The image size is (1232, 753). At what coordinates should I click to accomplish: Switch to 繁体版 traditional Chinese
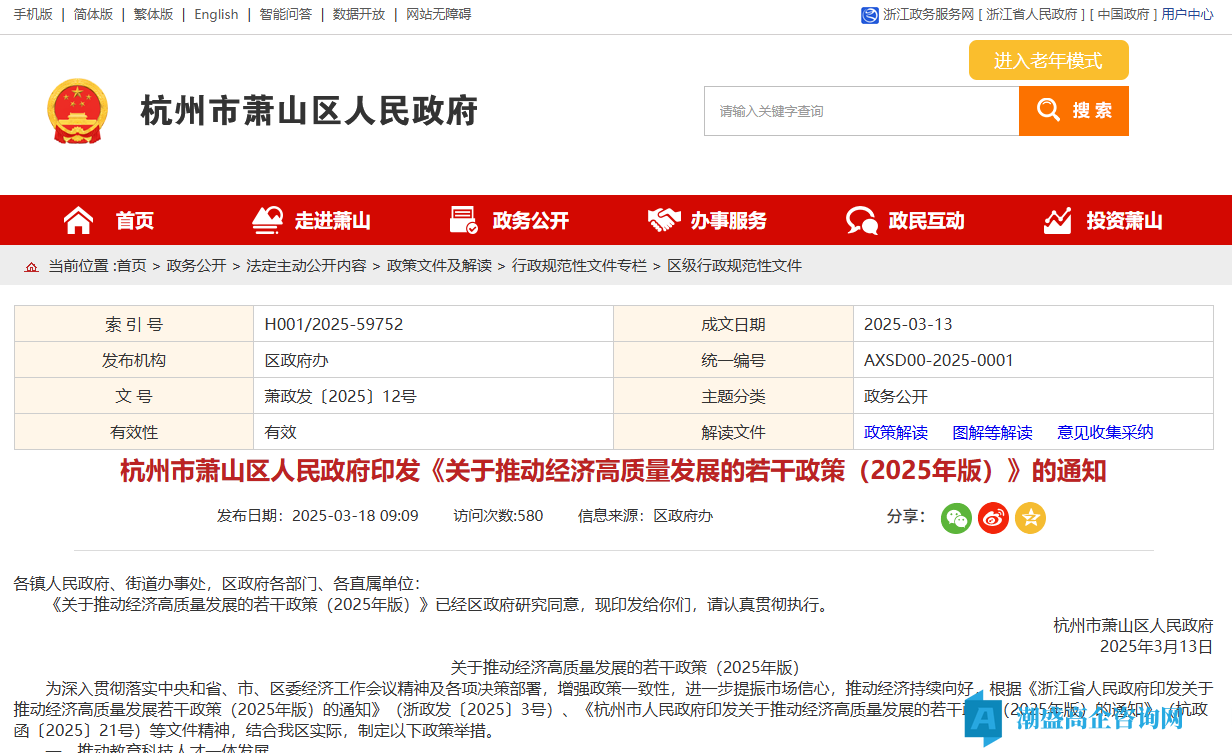click(x=153, y=14)
